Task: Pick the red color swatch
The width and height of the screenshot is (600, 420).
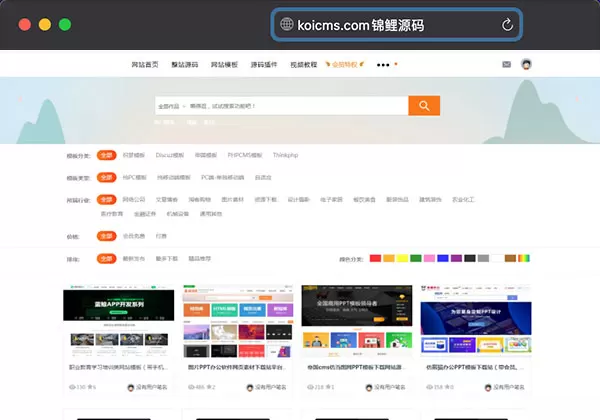Action: pyautogui.click(x=375, y=259)
